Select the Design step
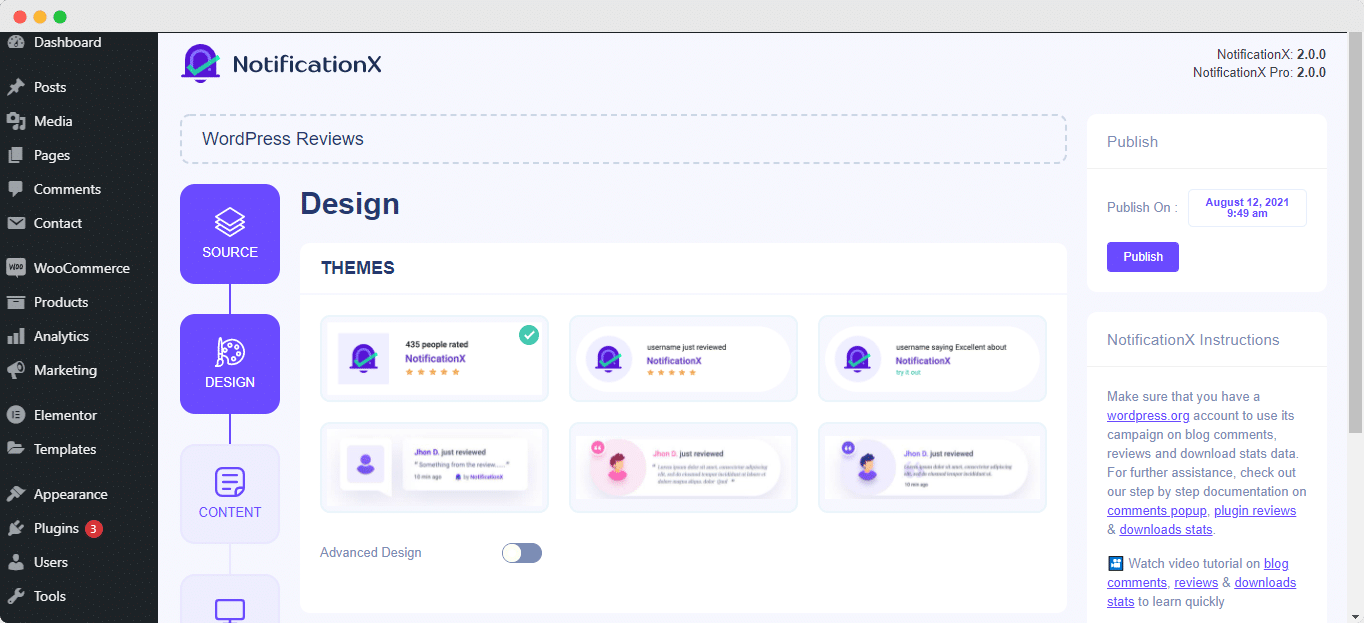The image size is (1364, 623). click(230, 364)
